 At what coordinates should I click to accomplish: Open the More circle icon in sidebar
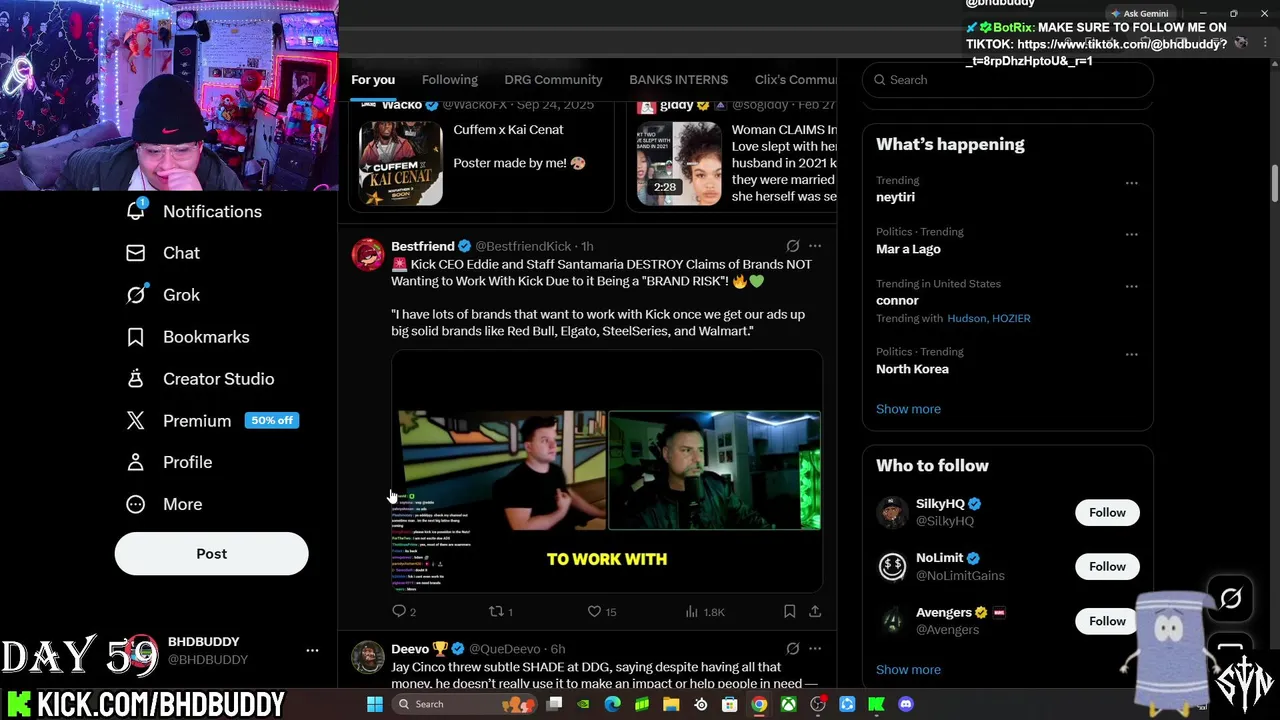pos(136,504)
